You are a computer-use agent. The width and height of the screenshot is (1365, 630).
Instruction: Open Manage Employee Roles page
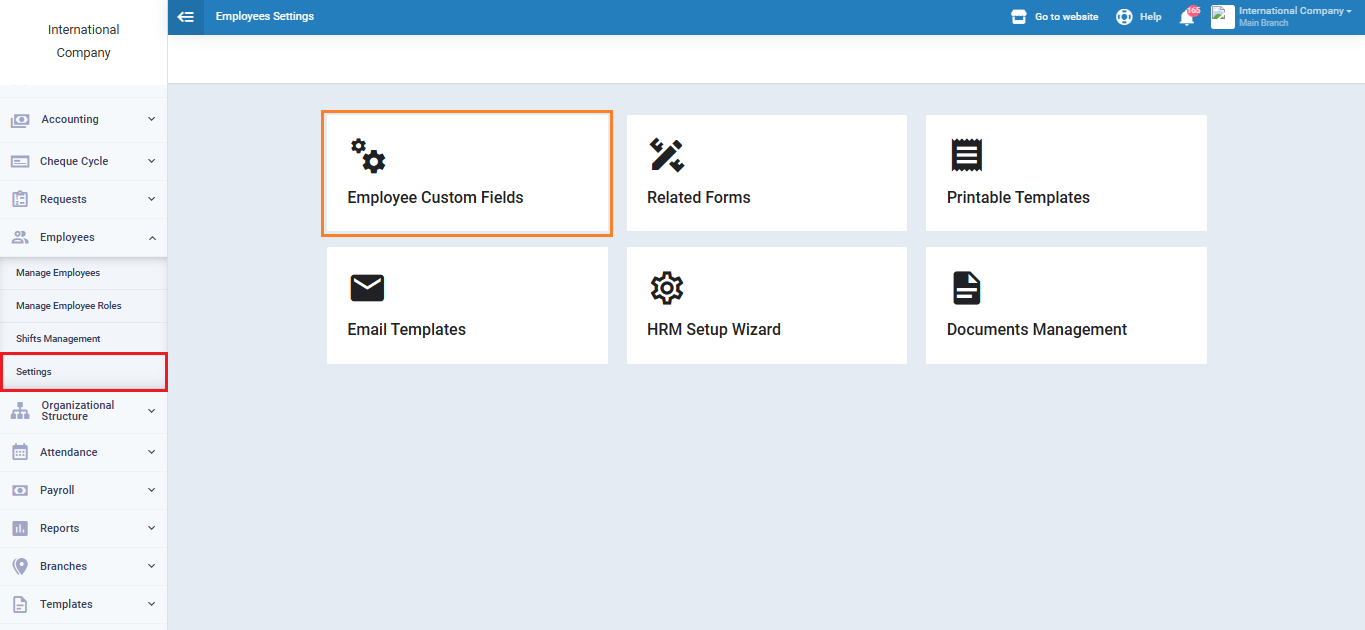point(69,306)
